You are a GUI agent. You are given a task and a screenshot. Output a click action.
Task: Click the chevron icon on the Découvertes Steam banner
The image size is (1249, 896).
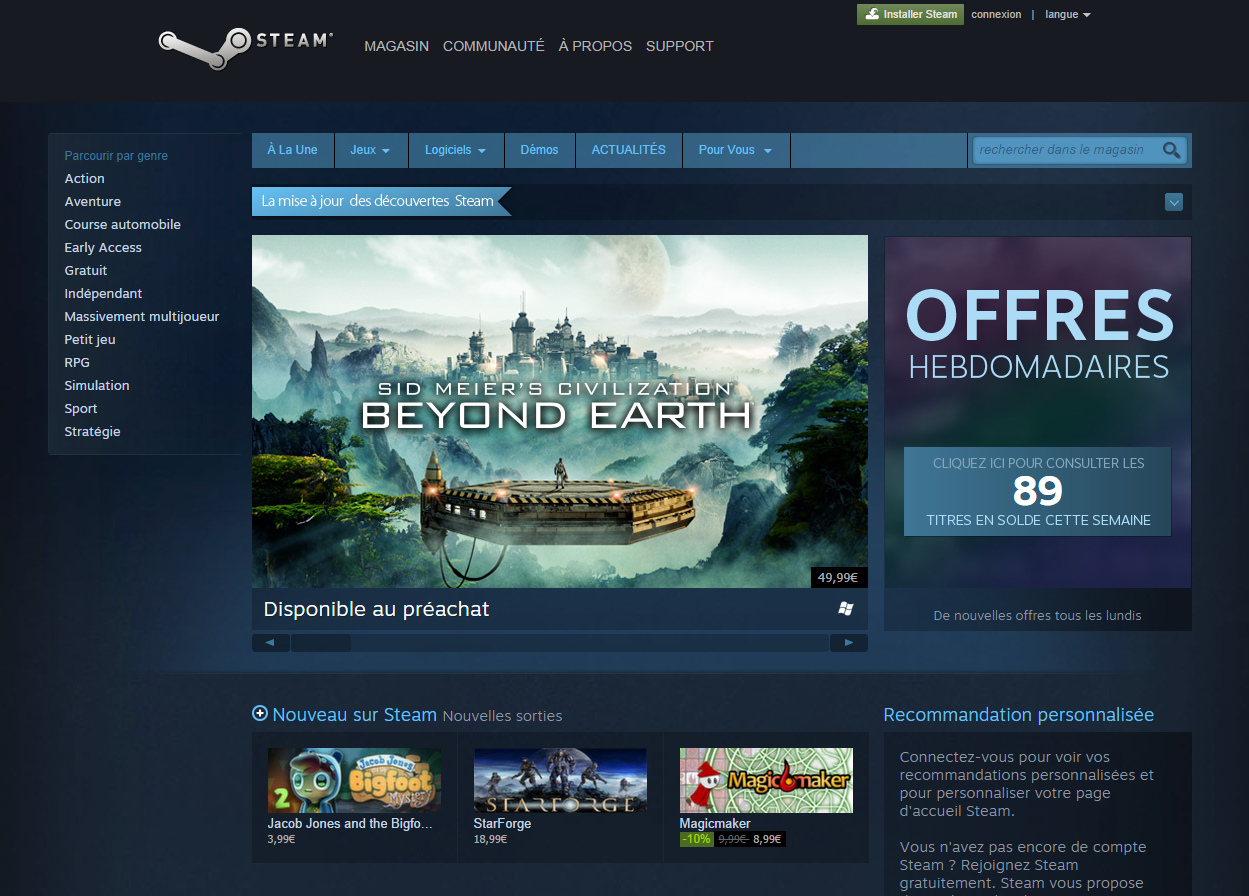point(1173,201)
